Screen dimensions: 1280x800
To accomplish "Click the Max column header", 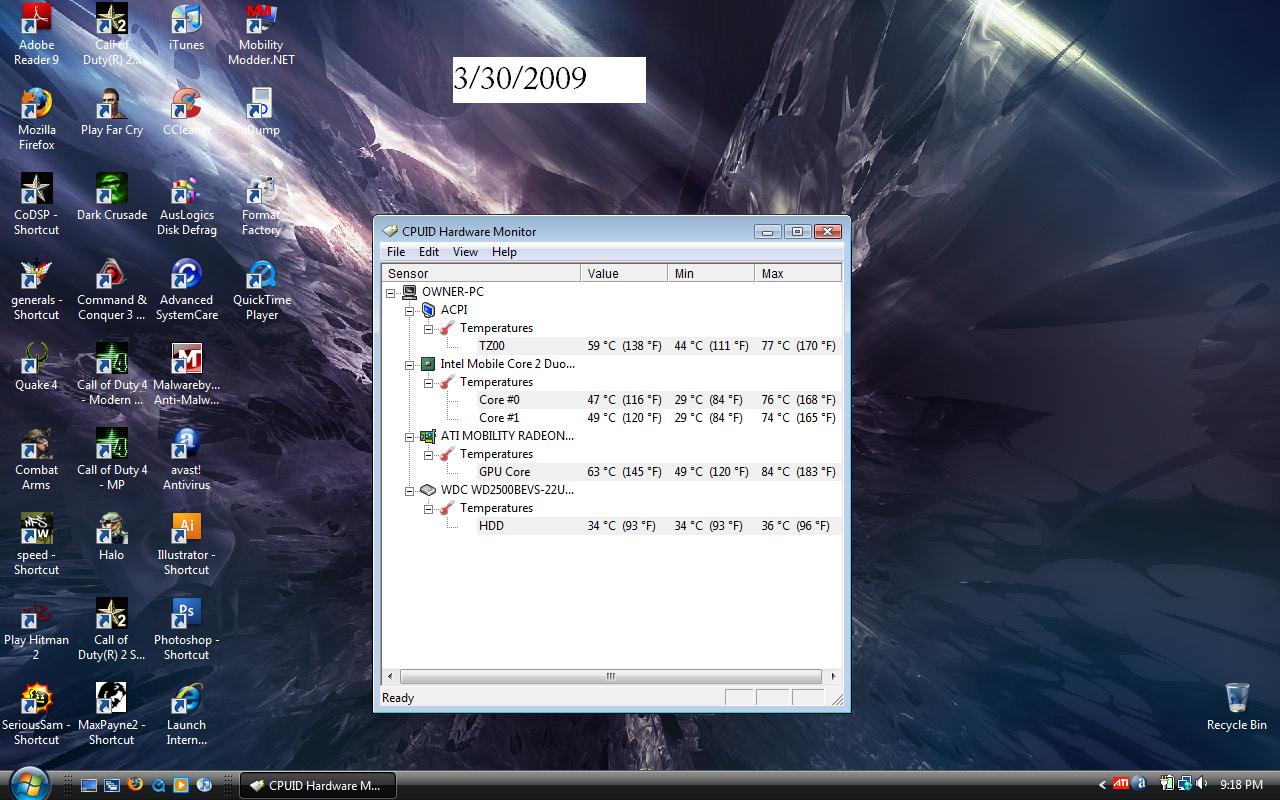I will pyautogui.click(x=798, y=273).
